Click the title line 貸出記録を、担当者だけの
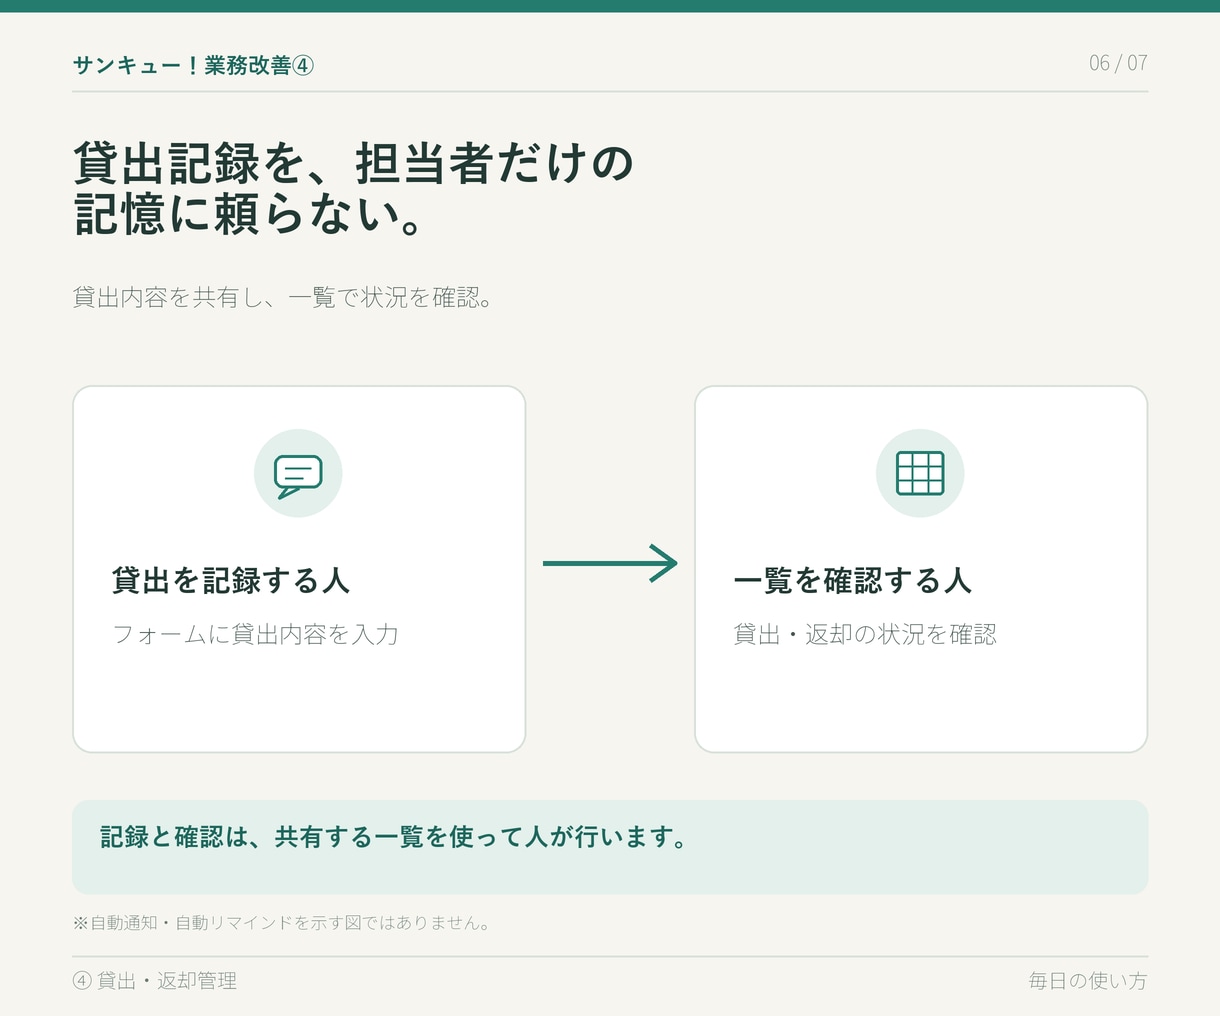The image size is (1220, 1016). click(354, 163)
